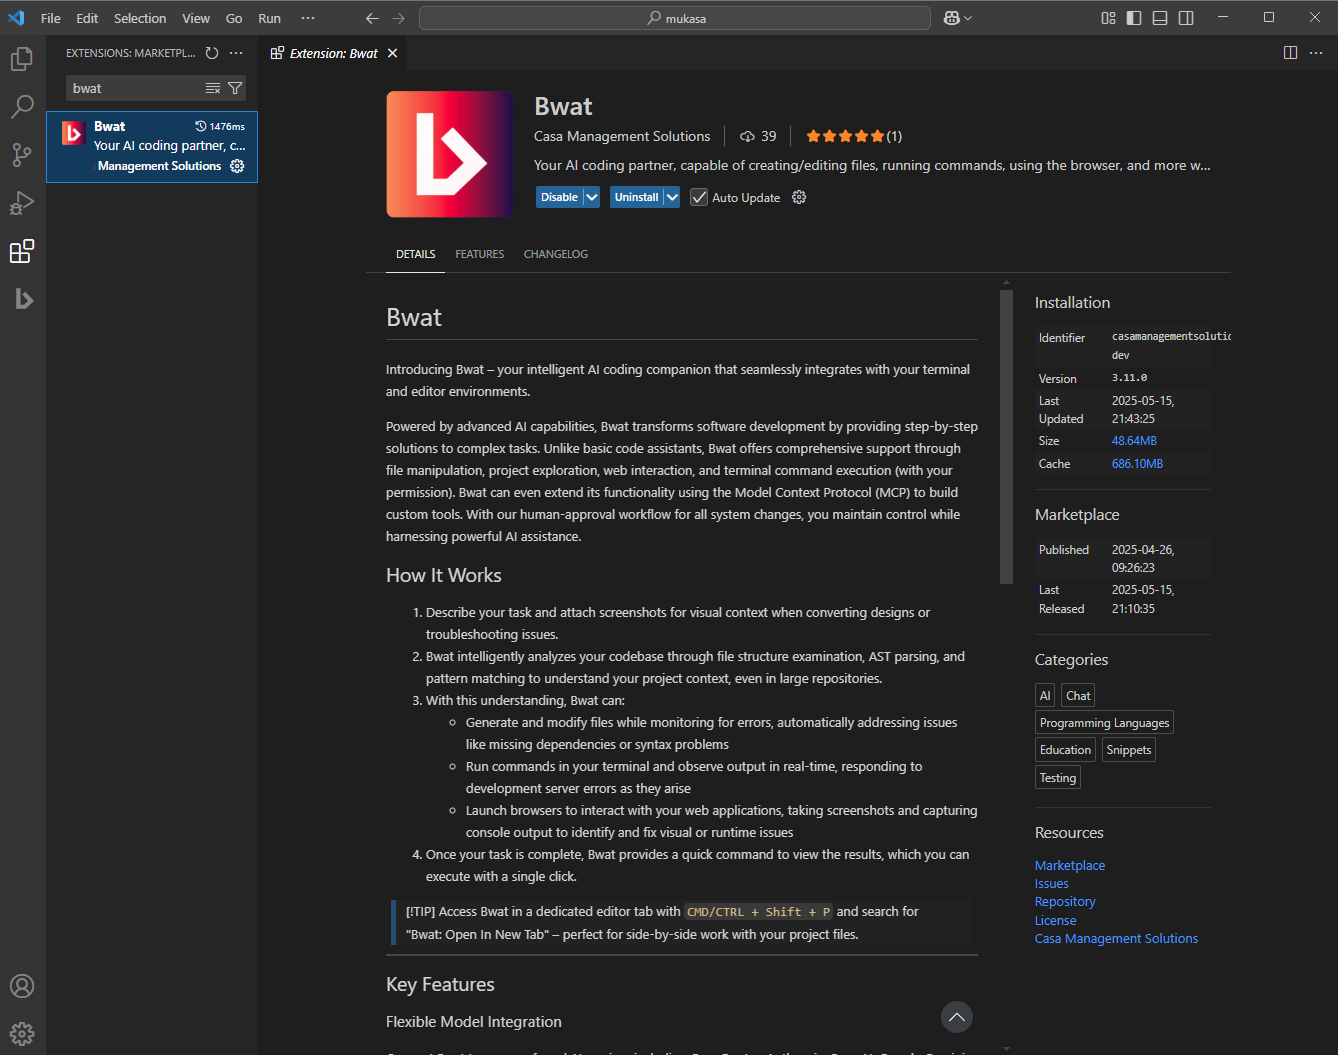1338x1055 pixels.
Task: Toggle primary side bar visibility
Action: point(1134,18)
